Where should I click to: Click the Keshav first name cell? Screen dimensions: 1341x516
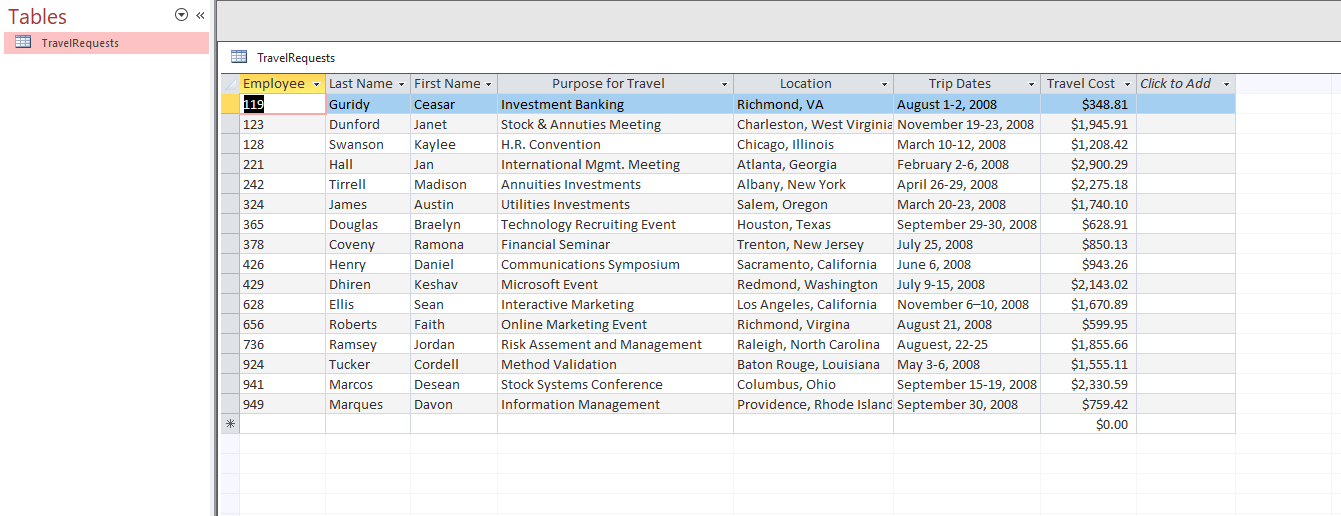[x=454, y=284]
